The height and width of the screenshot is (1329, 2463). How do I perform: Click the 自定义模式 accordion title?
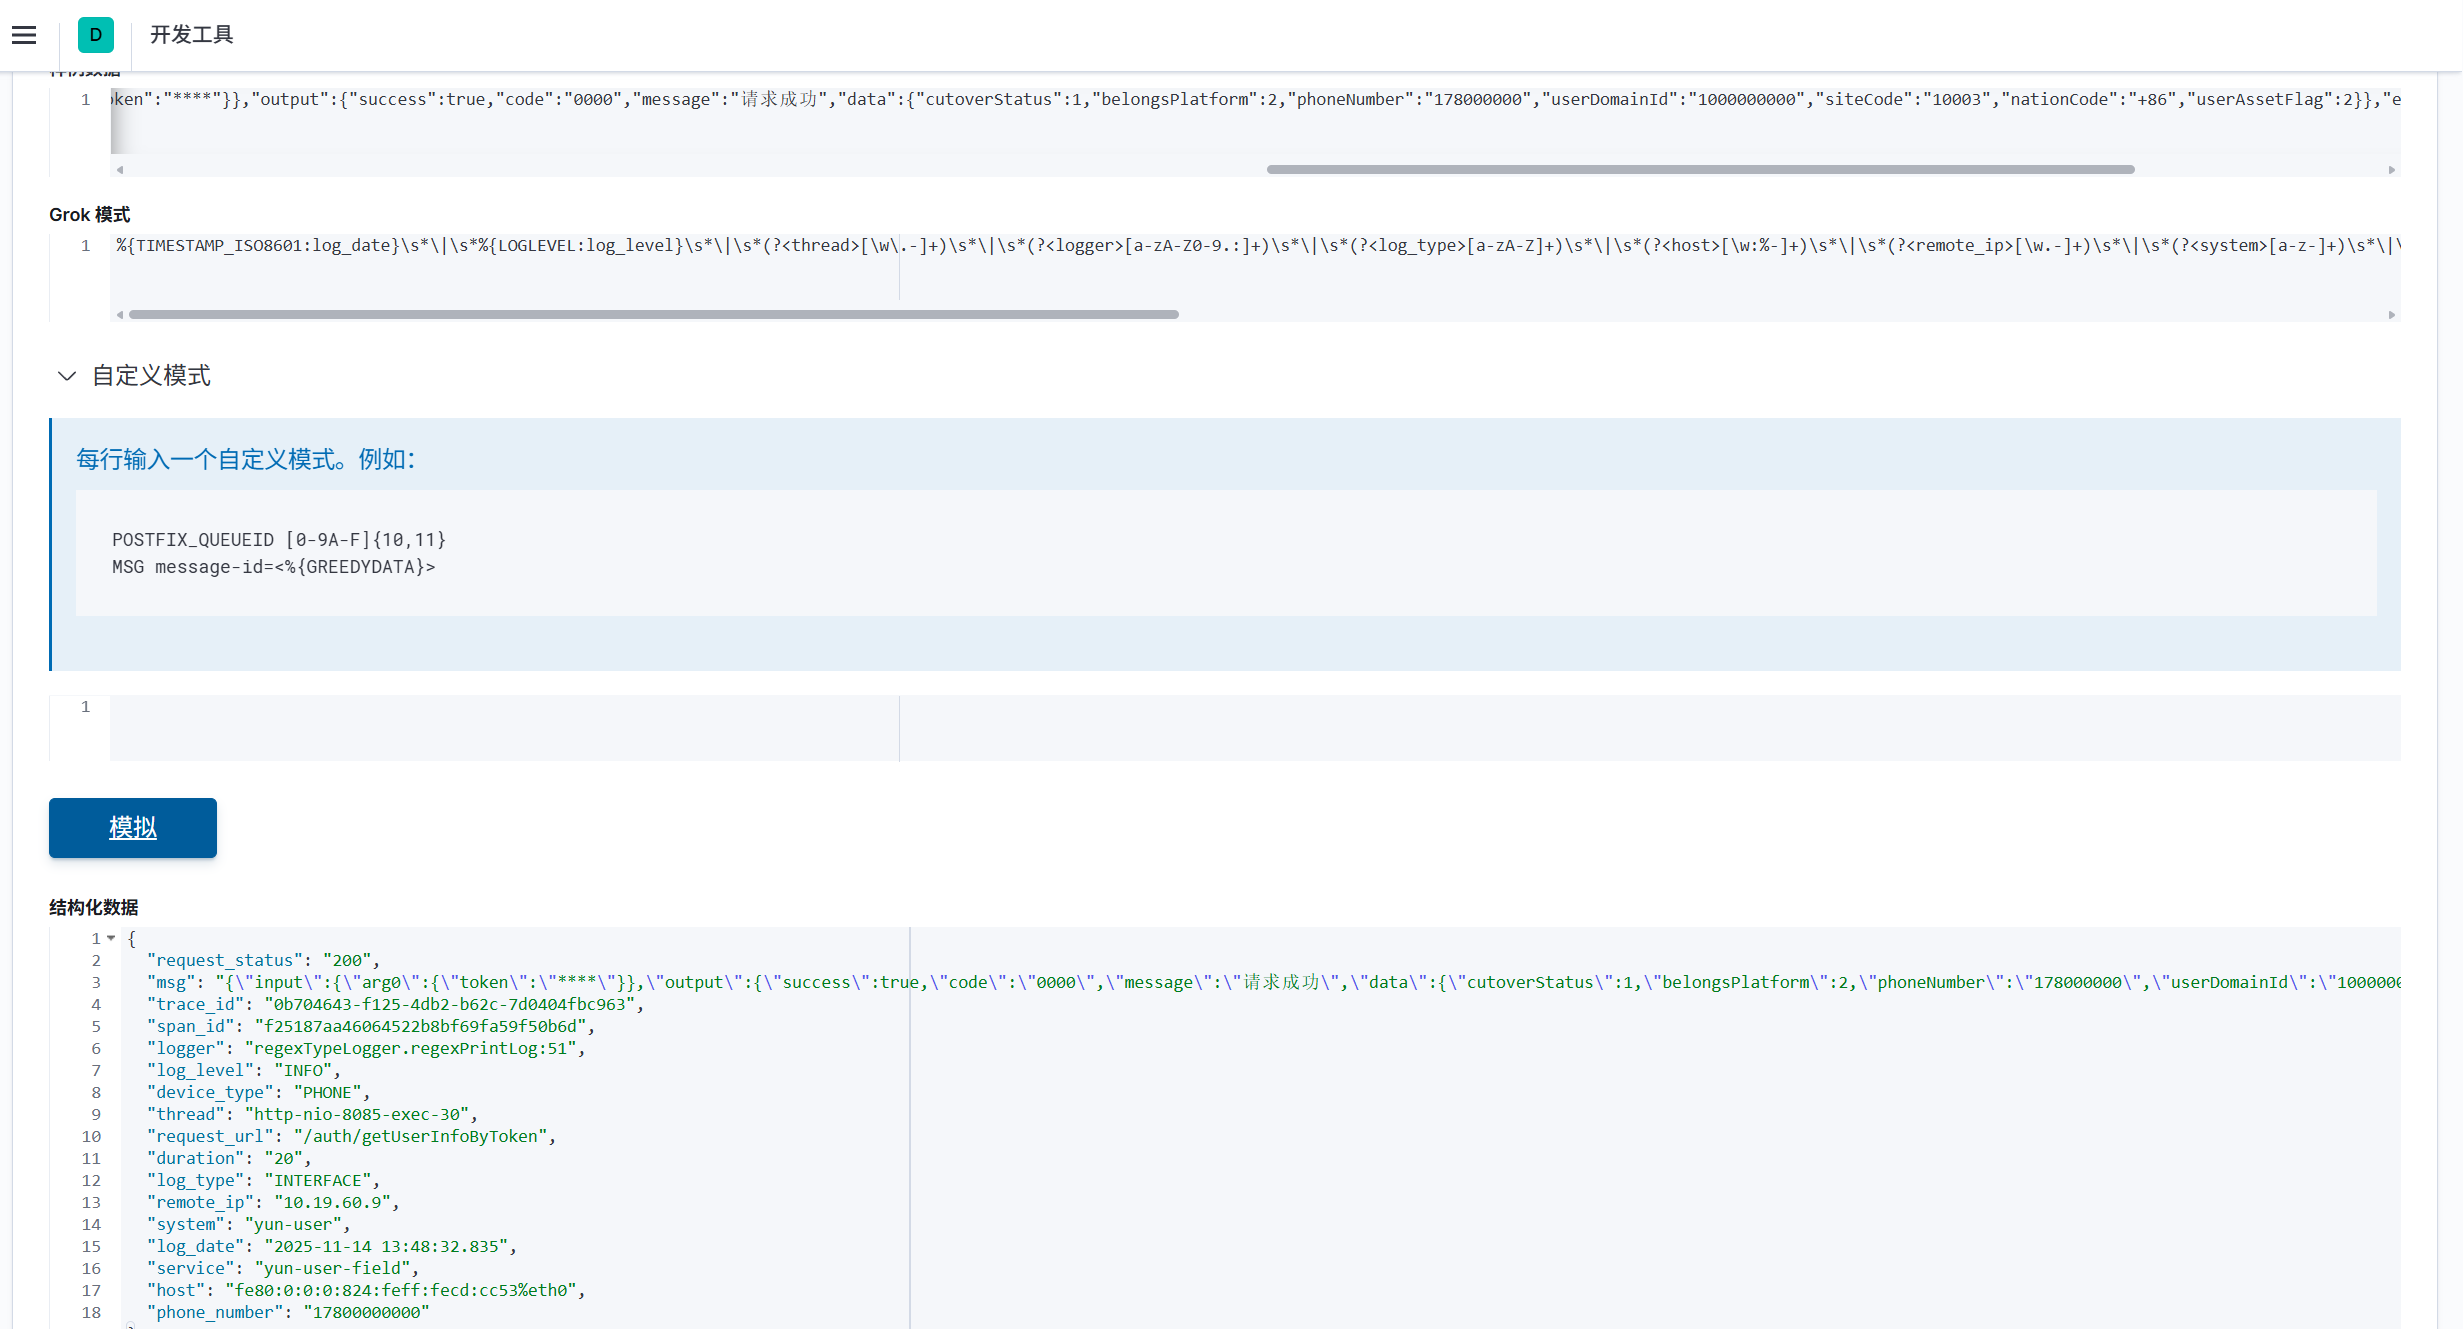pos(151,376)
